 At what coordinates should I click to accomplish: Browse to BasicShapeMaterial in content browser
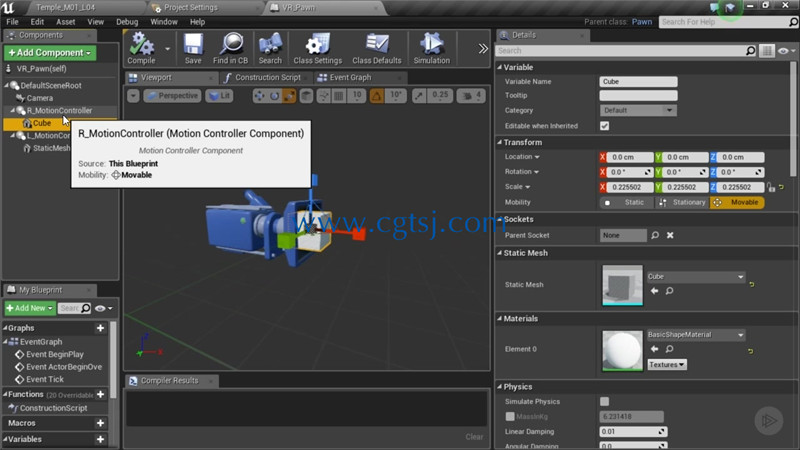pos(669,349)
